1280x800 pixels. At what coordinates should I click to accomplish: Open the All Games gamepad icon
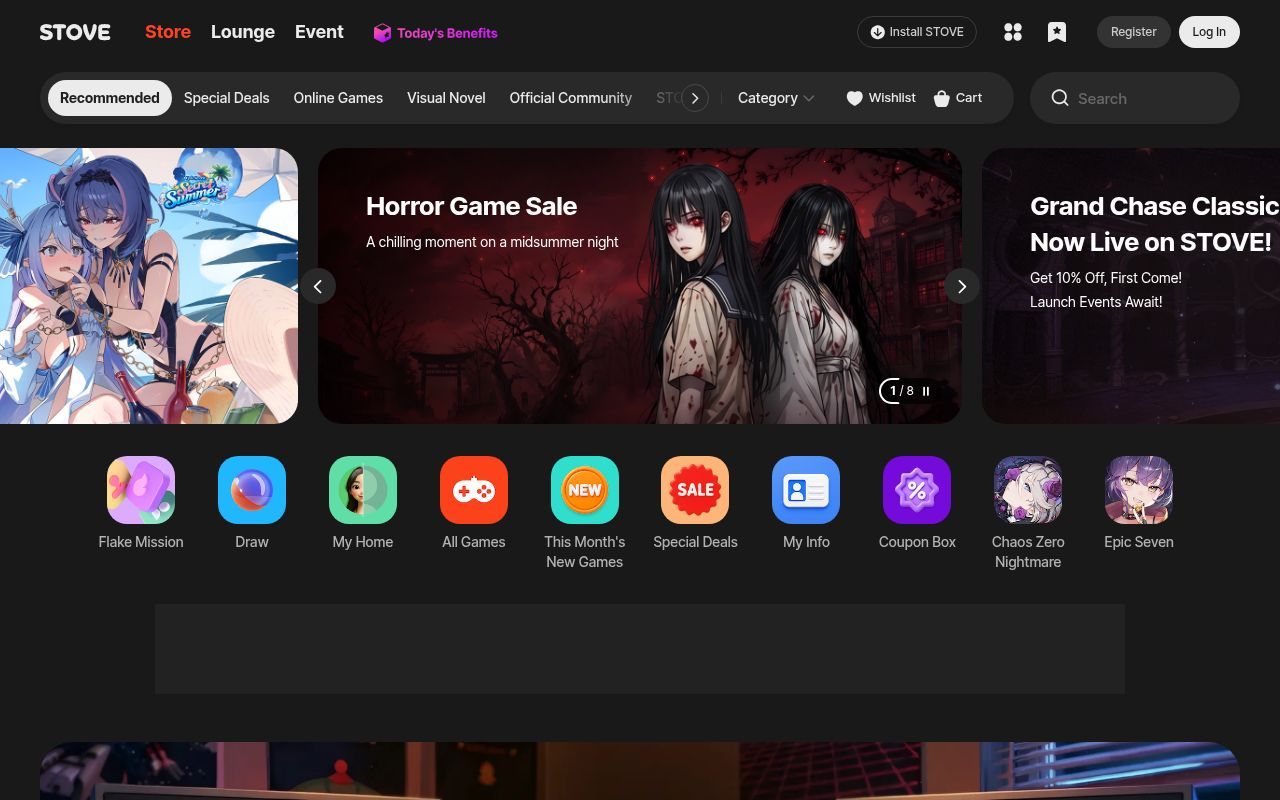pyautogui.click(x=474, y=490)
